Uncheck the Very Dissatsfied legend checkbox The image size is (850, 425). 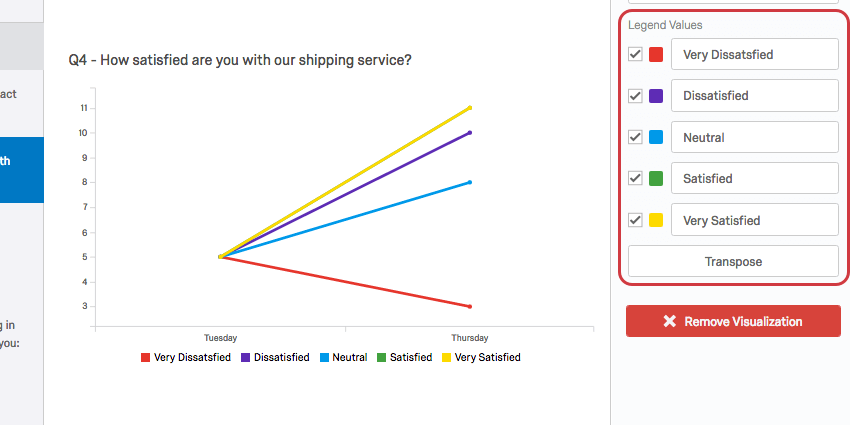(635, 54)
